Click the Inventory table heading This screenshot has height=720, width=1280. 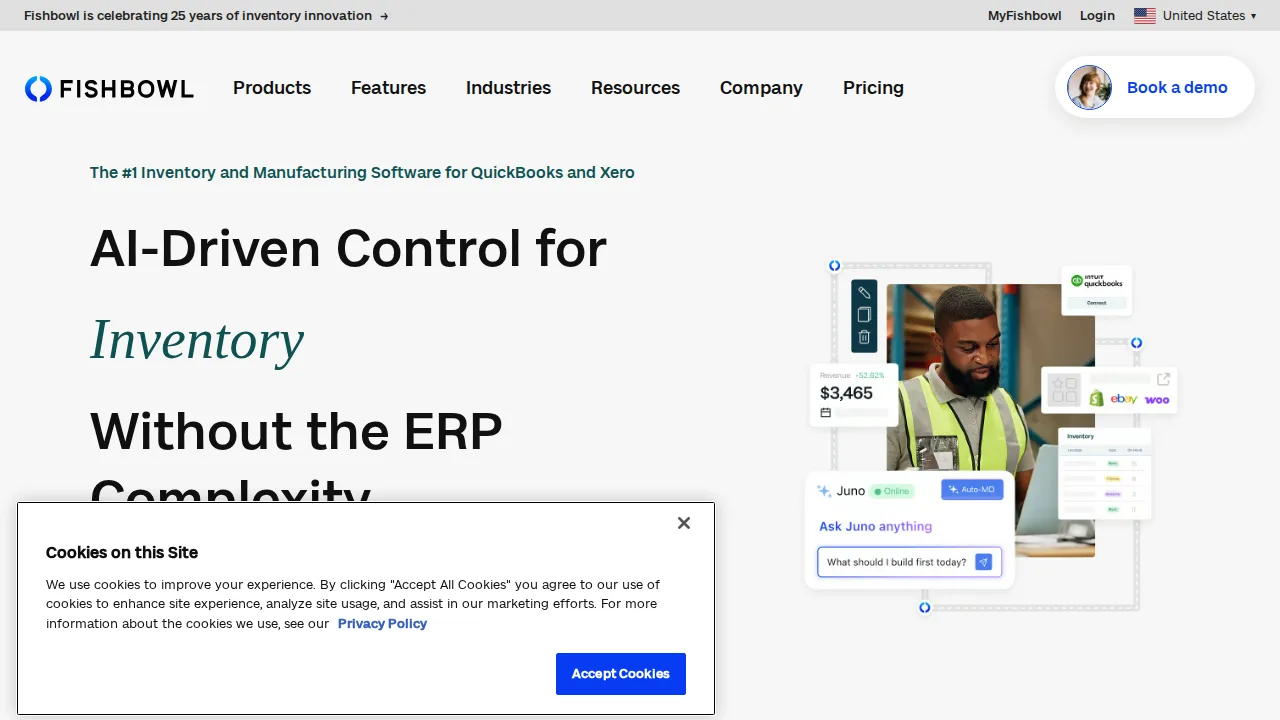[1080, 437]
